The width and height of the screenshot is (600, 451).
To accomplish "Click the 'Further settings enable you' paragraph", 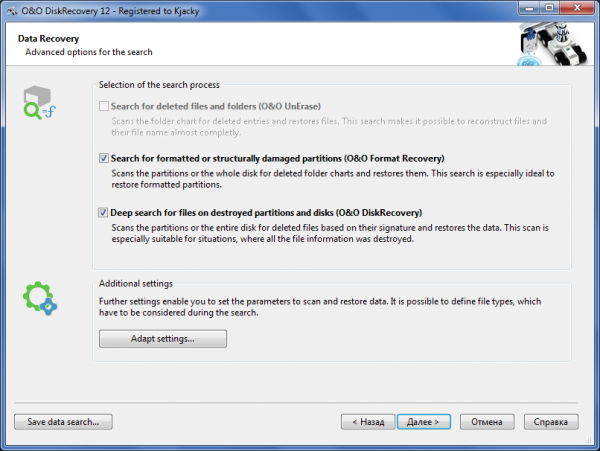I will tap(320, 307).
